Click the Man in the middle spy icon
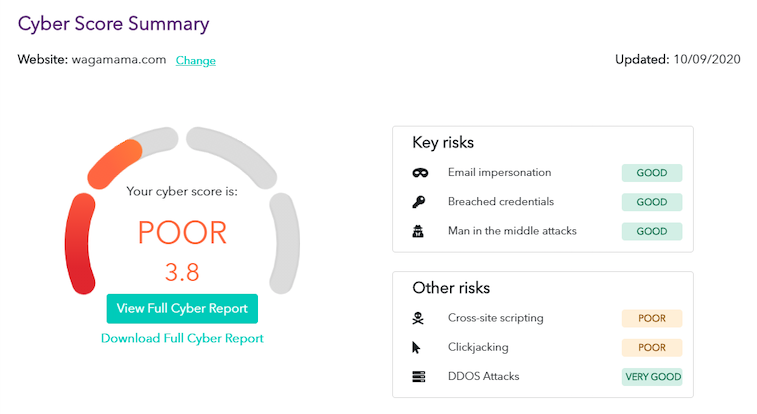757x414 pixels. click(419, 231)
